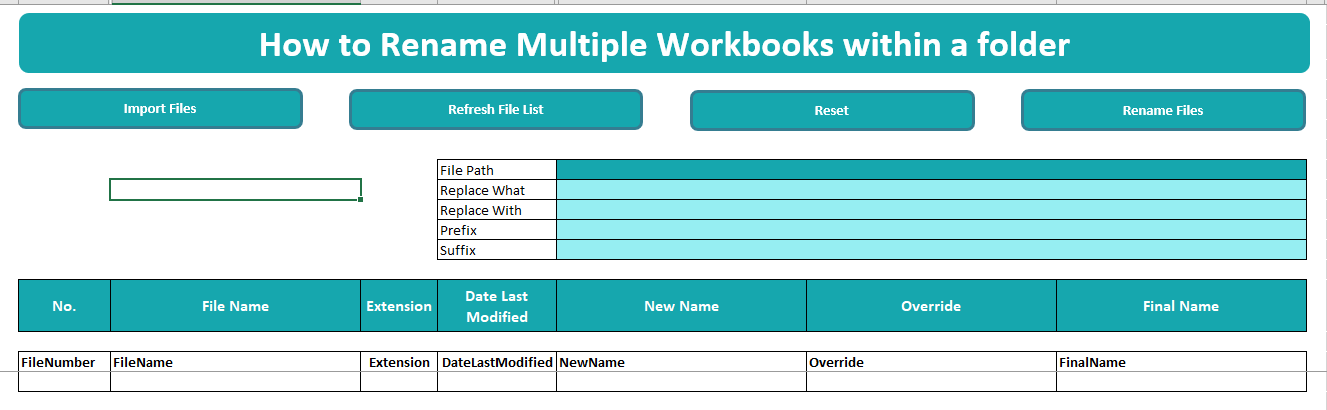Viewport: 1327px width, 410px height.
Task: Select the empty cell under FileName
Action: [235, 382]
